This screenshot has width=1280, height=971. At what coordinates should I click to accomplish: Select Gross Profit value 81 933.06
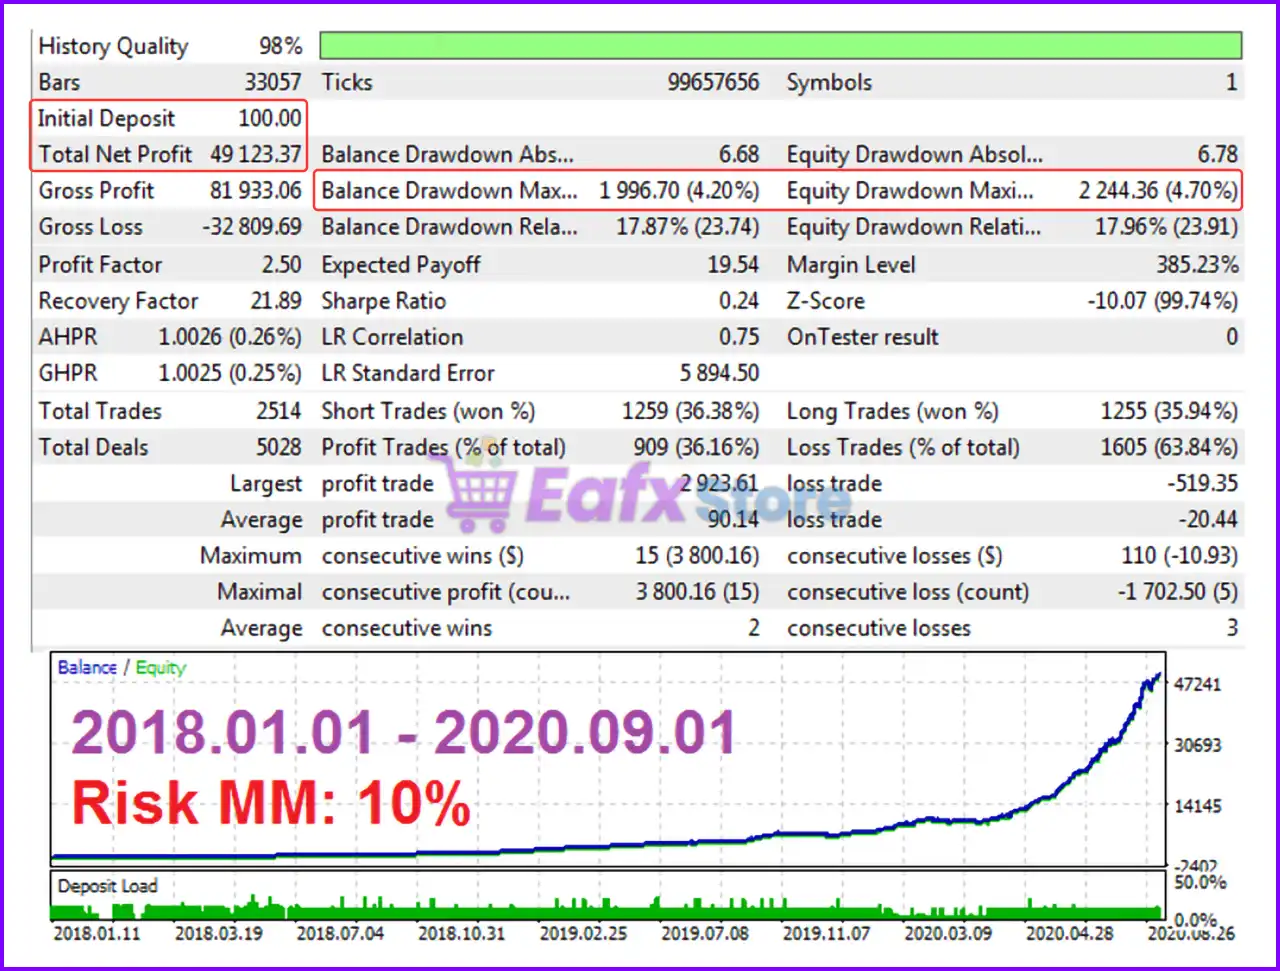click(x=255, y=190)
